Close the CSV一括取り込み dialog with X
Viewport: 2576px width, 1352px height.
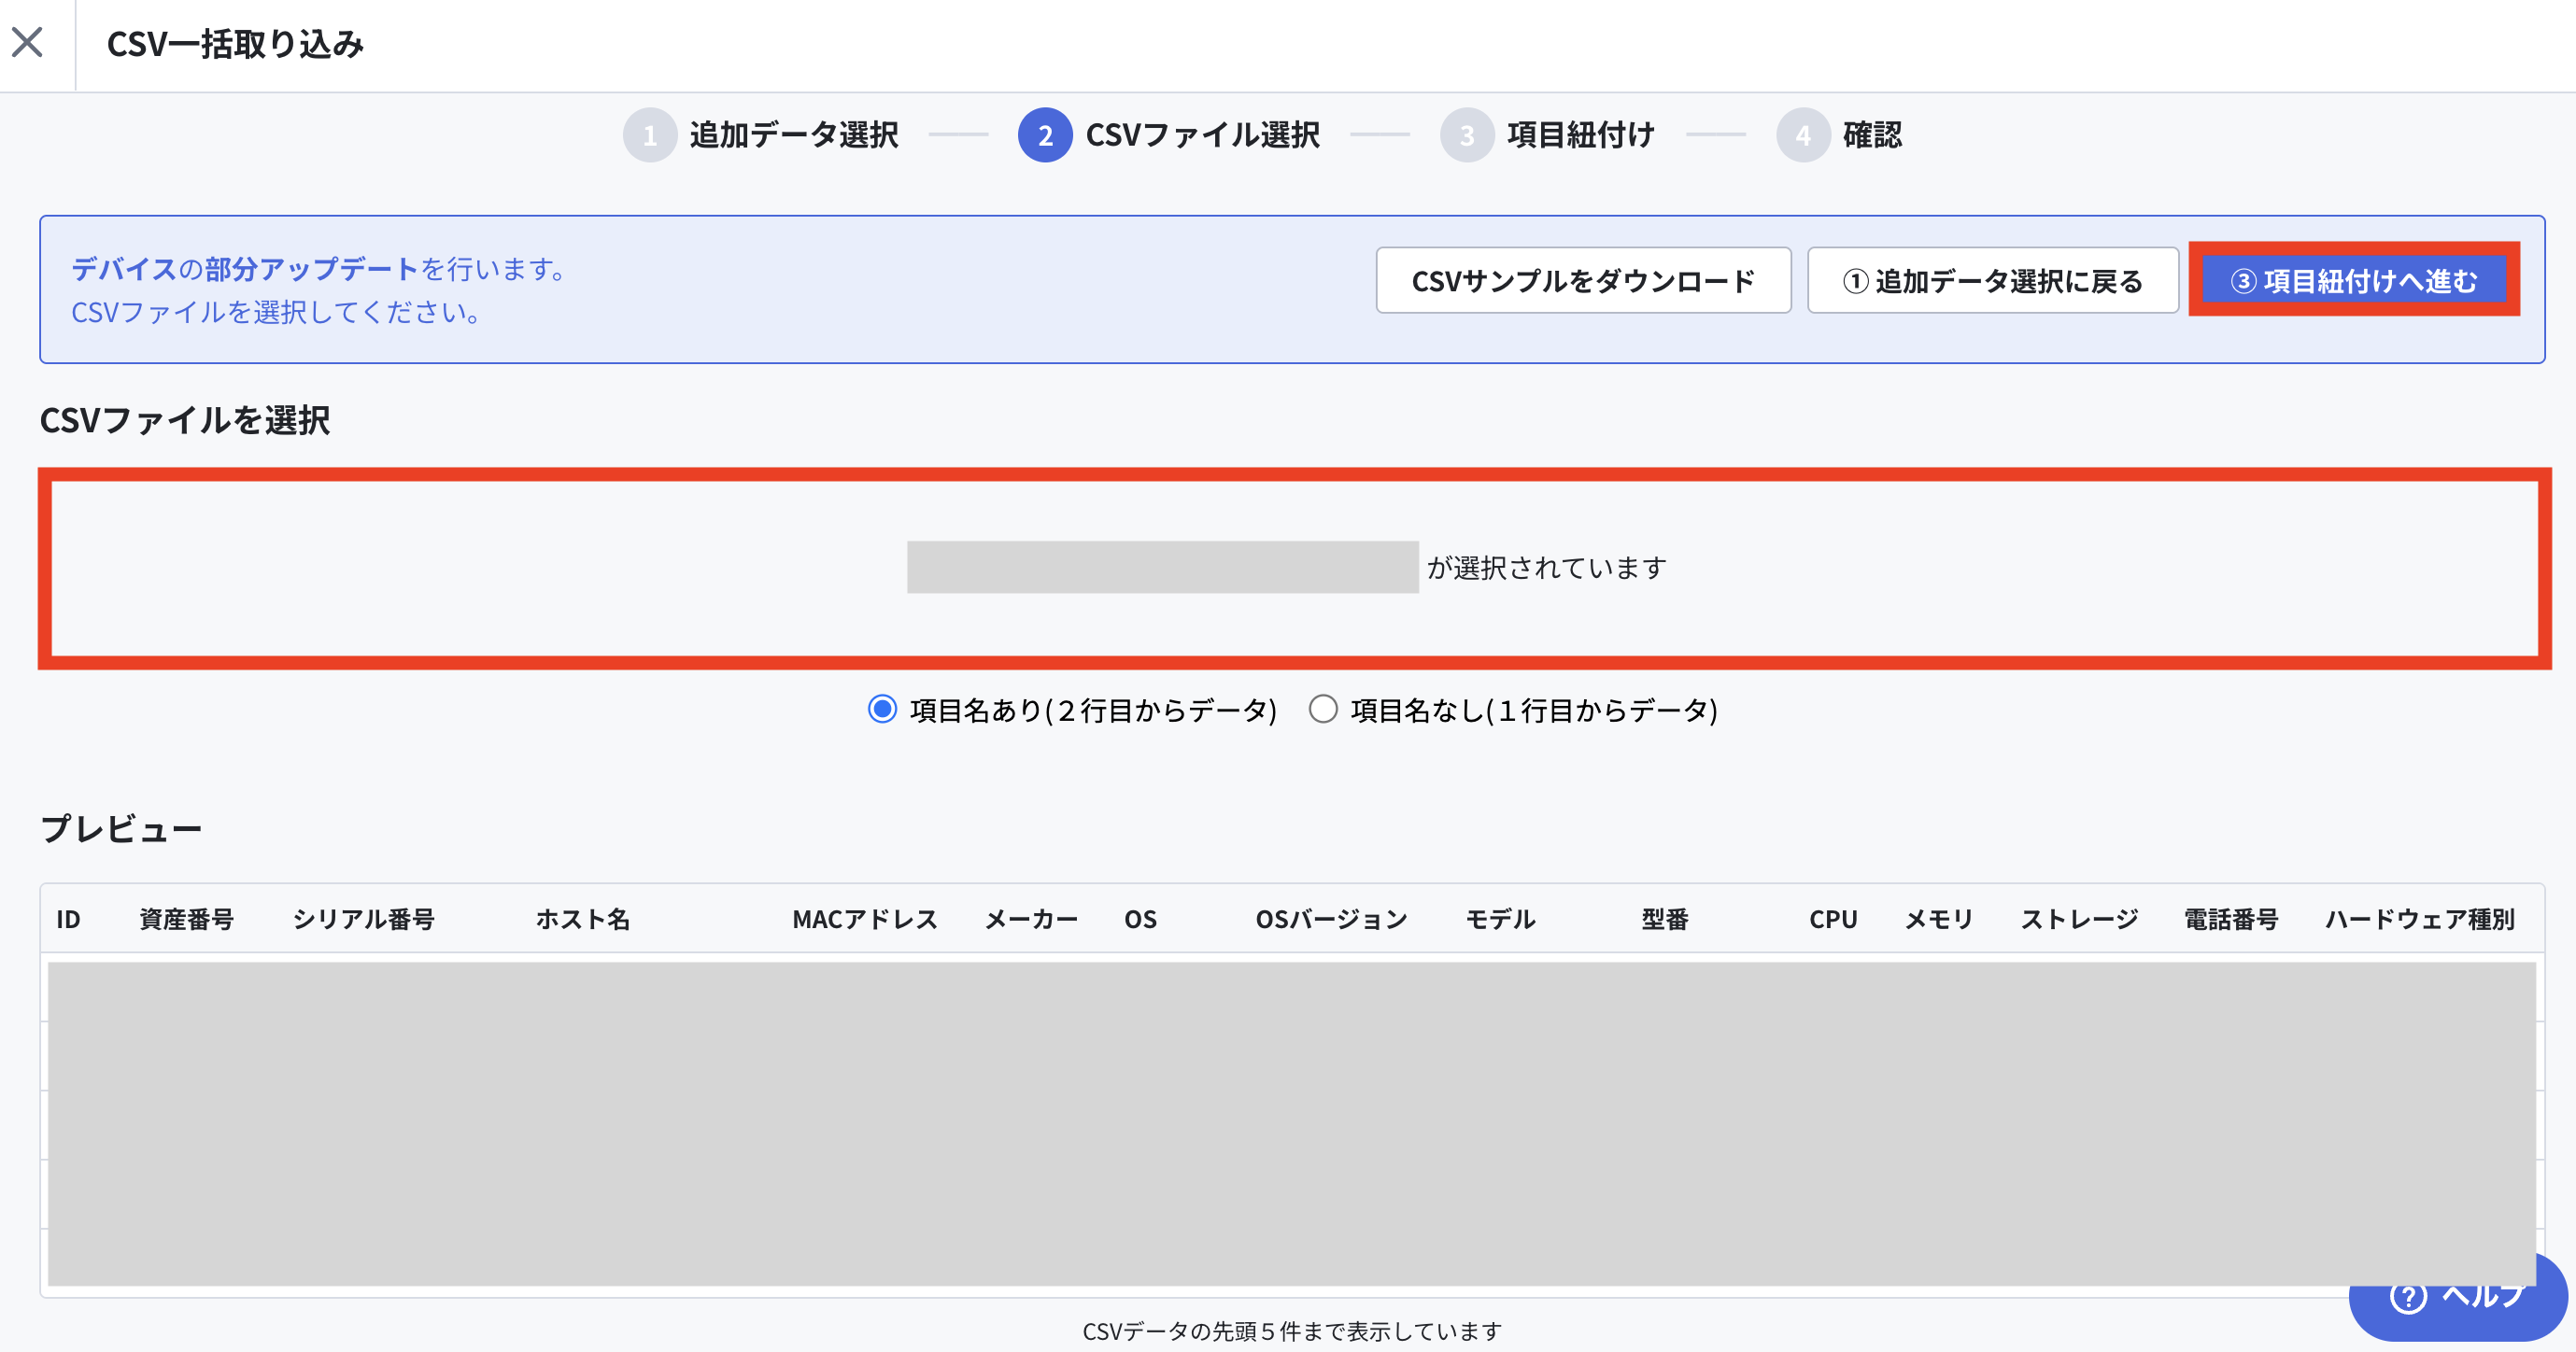tap(27, 43)
